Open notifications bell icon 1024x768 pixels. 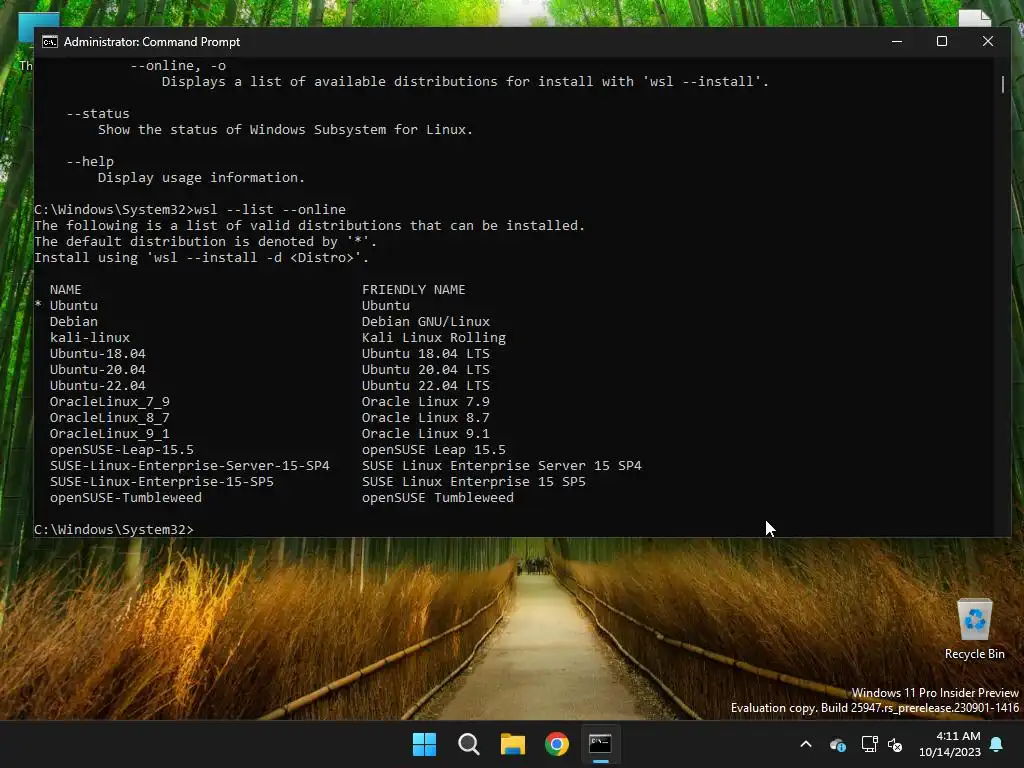[997, 744]
